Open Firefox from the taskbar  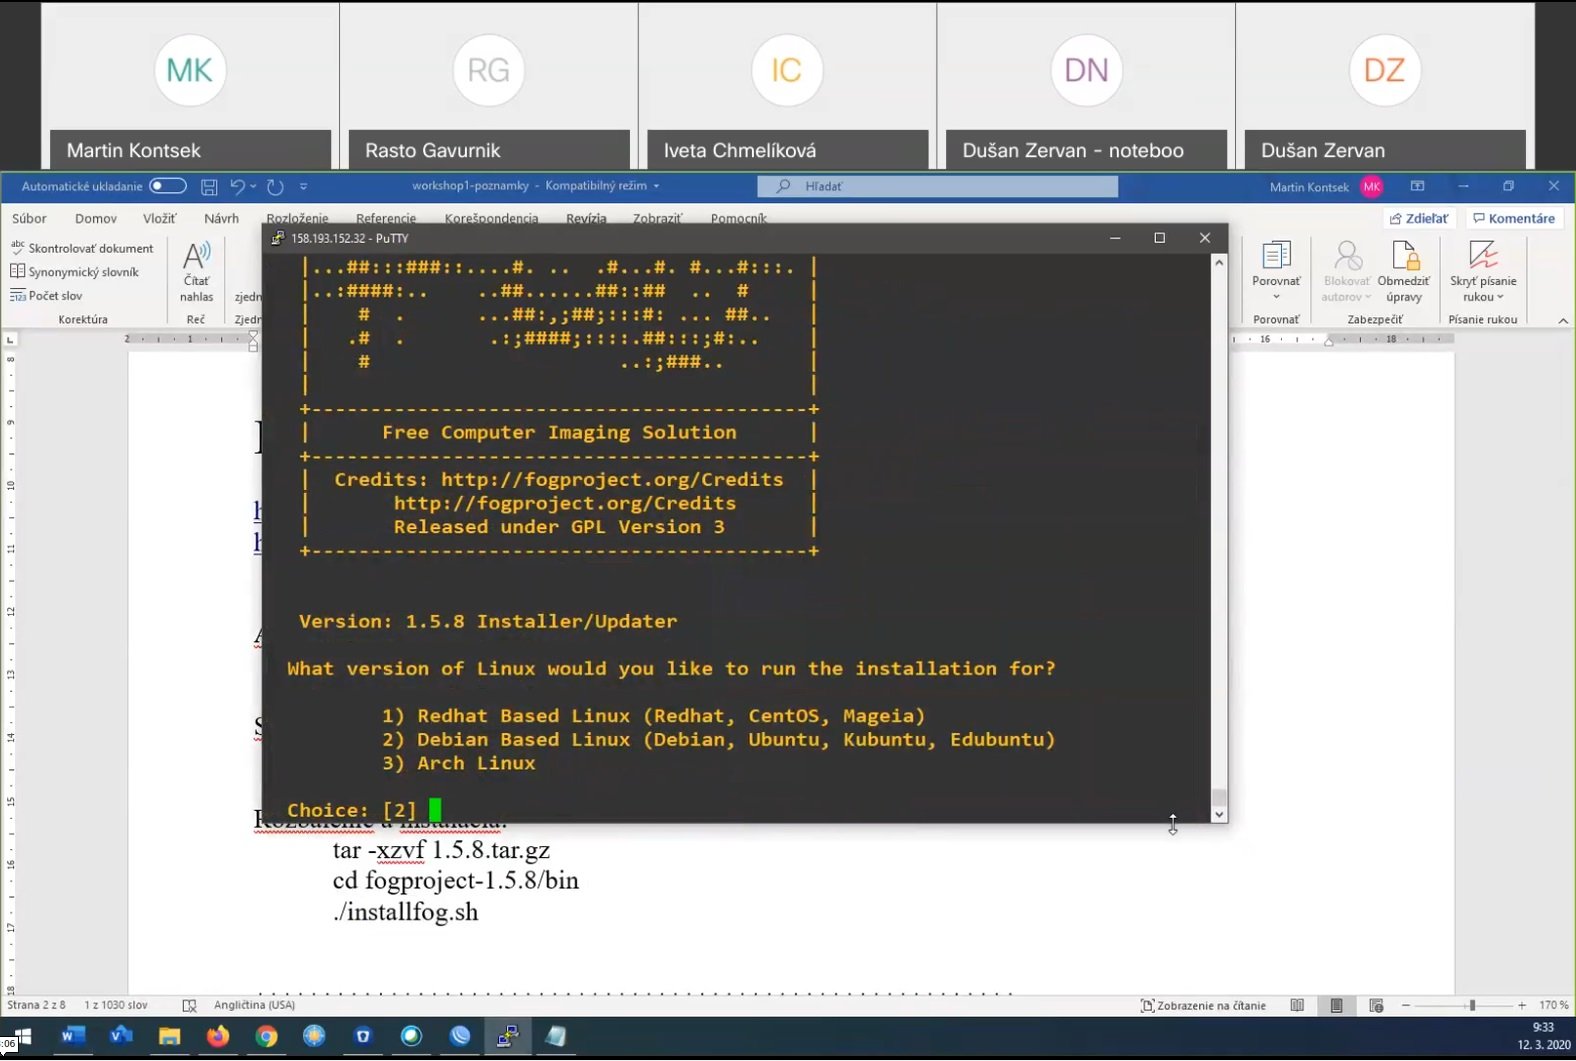pos(217,1036)
